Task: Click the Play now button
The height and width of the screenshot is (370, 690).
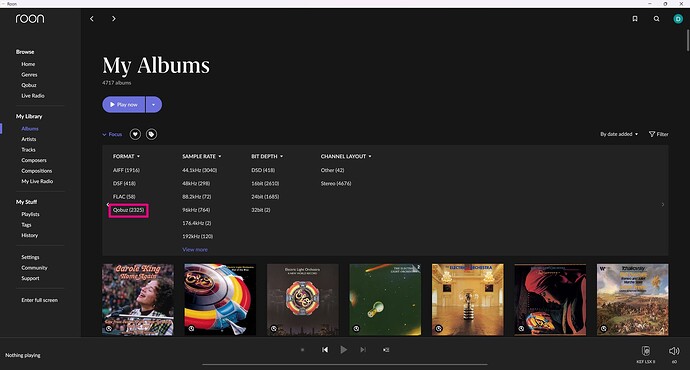Action: pyautogui.click(x=124, y=105)
